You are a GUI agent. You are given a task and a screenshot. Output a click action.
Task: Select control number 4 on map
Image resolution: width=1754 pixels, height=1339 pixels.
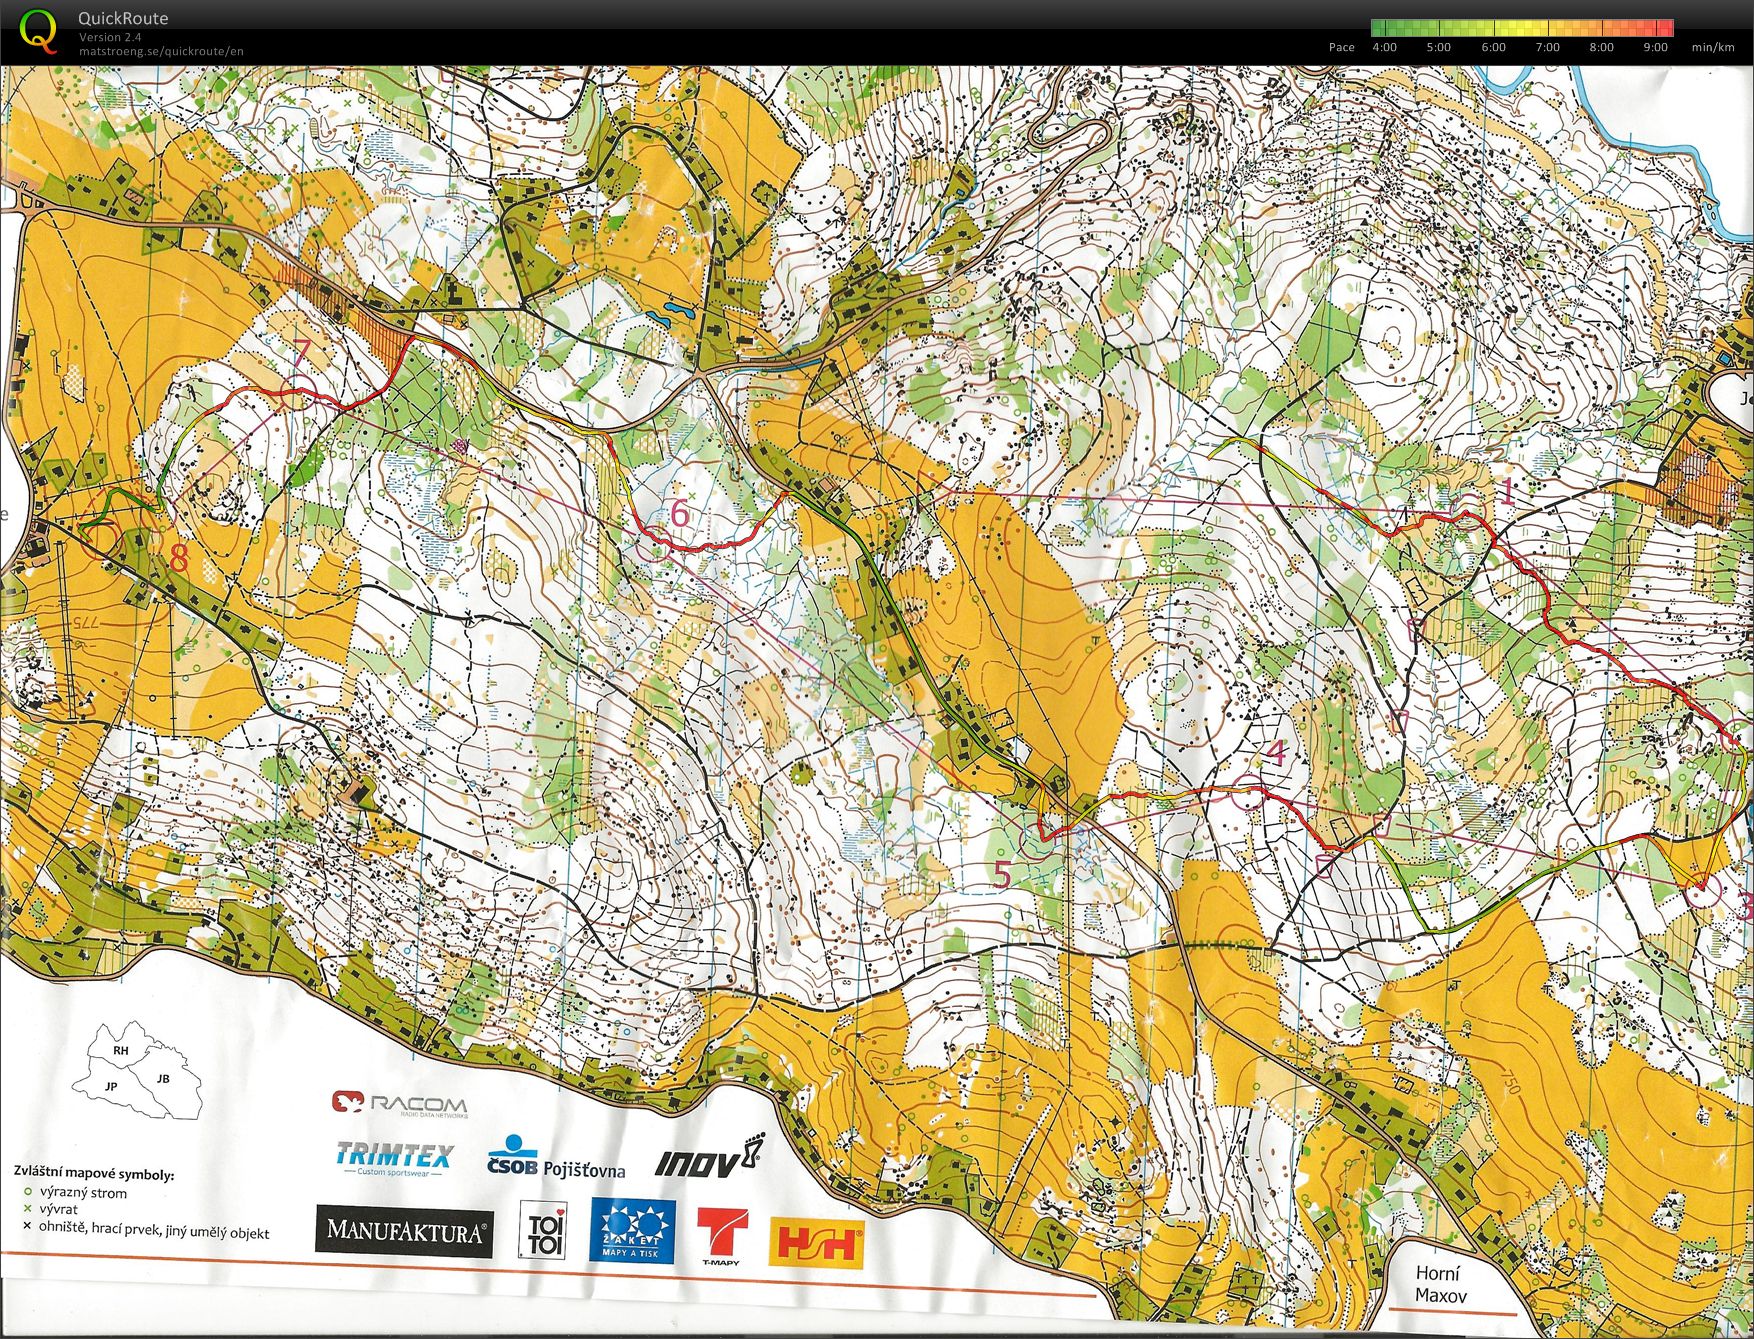[1275, 752]
